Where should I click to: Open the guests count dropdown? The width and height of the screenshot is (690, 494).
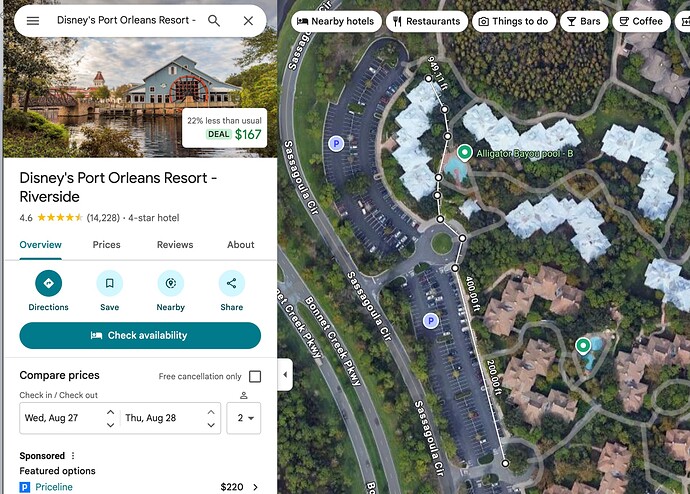point(244,418)
